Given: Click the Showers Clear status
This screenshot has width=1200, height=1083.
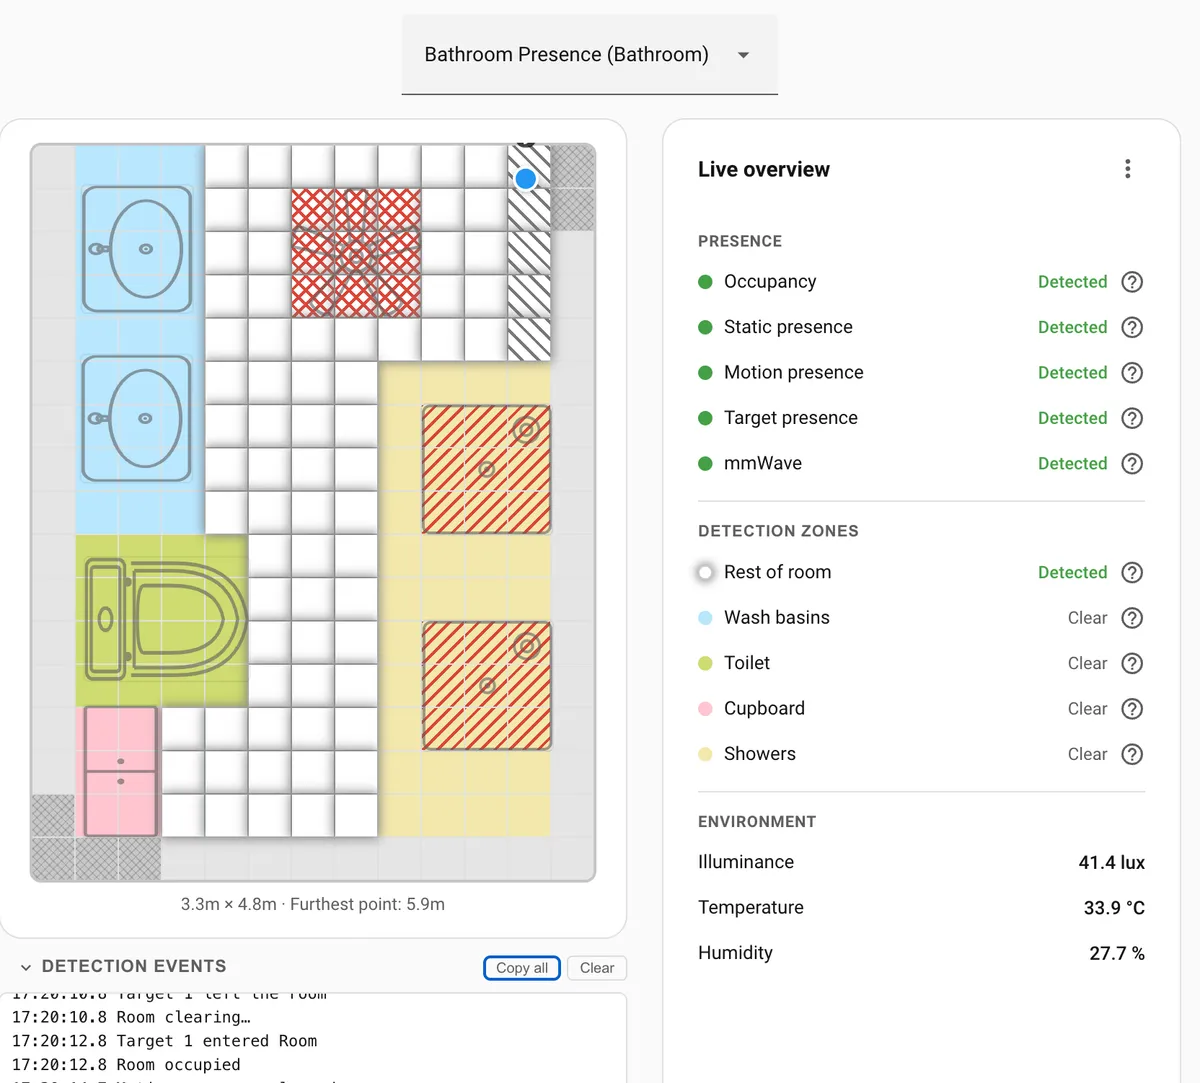Looking at the screenshot, I should tap(1087, 754).
